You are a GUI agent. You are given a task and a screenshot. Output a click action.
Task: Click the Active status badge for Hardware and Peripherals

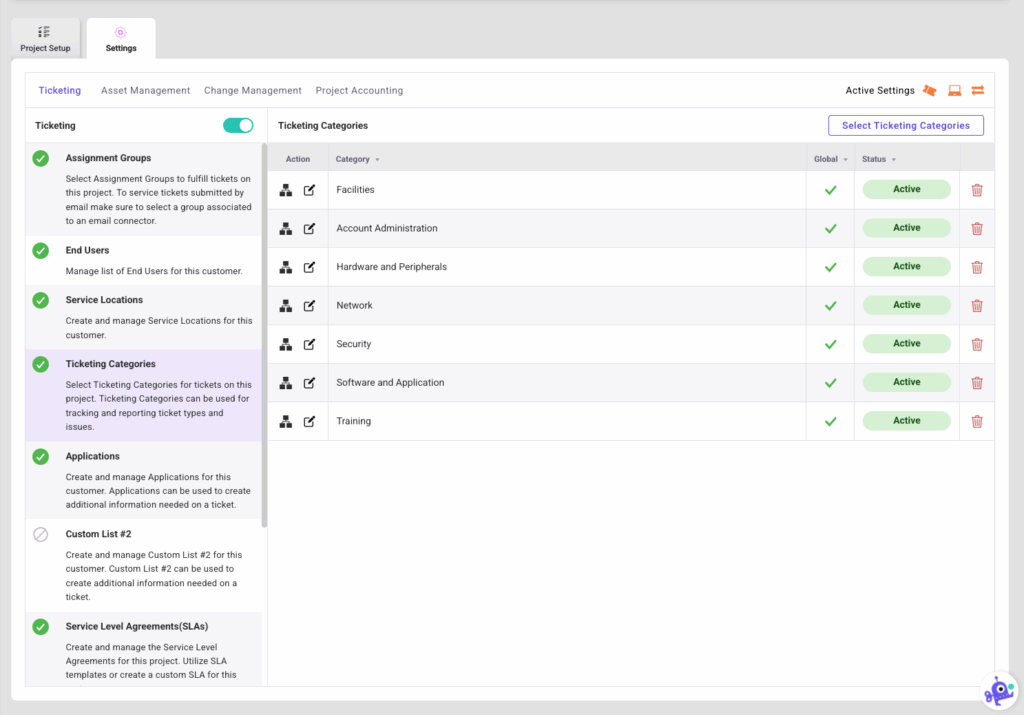pyautogui.click(x=905, y=266)
